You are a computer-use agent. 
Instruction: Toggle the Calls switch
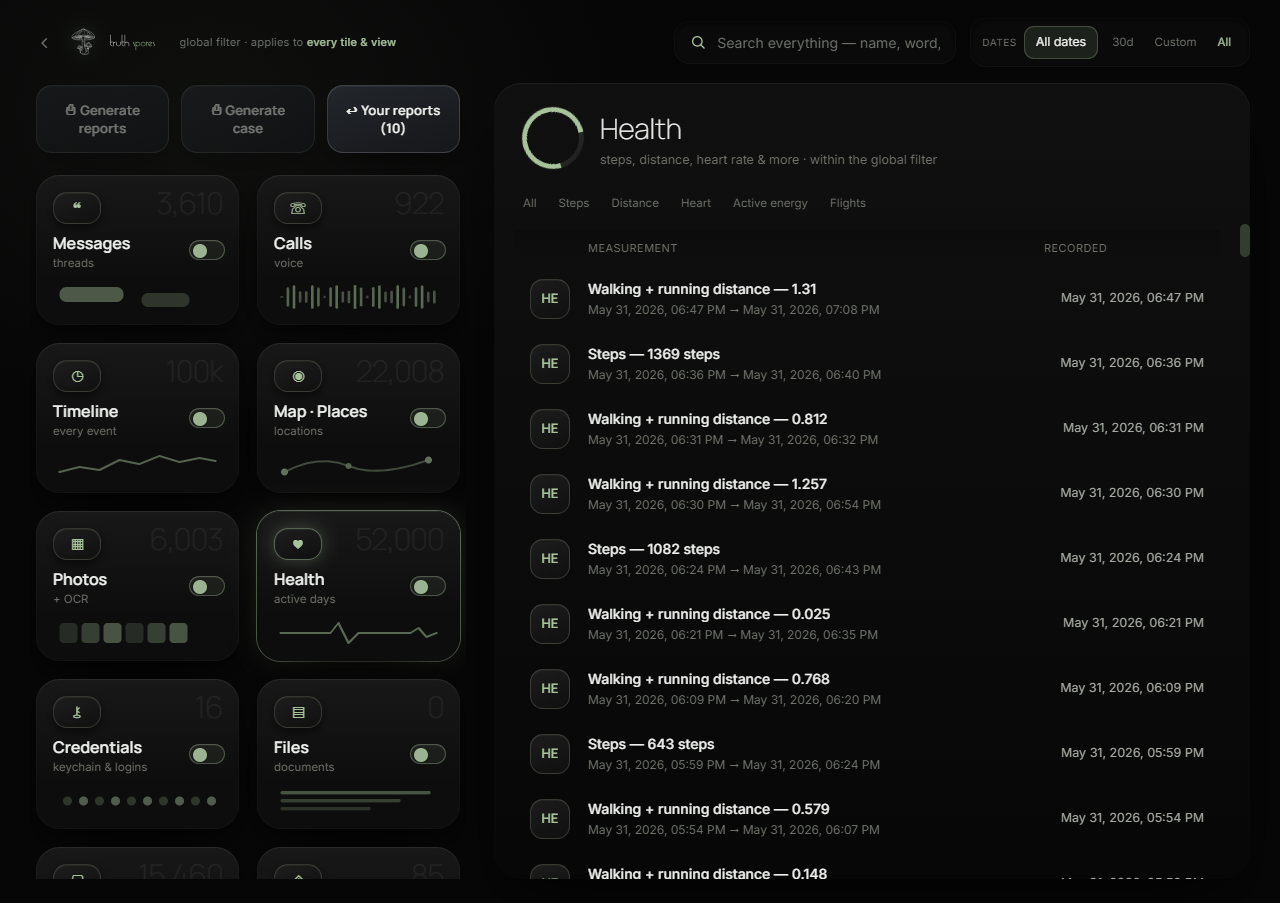coord(428,250)
